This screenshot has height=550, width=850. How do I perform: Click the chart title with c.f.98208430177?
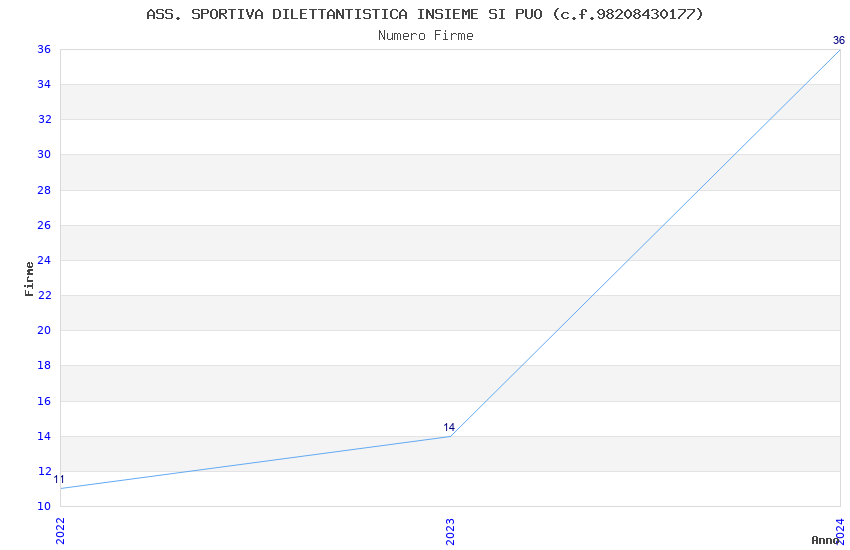[x=425, y=14]
